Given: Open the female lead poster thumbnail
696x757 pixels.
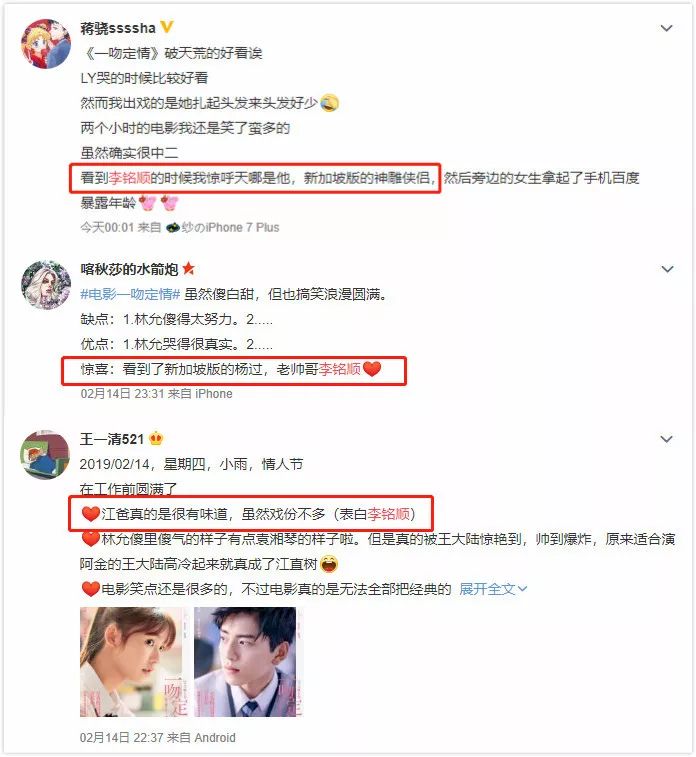Looking at the screenshot, I should click(x=134, y=662).
